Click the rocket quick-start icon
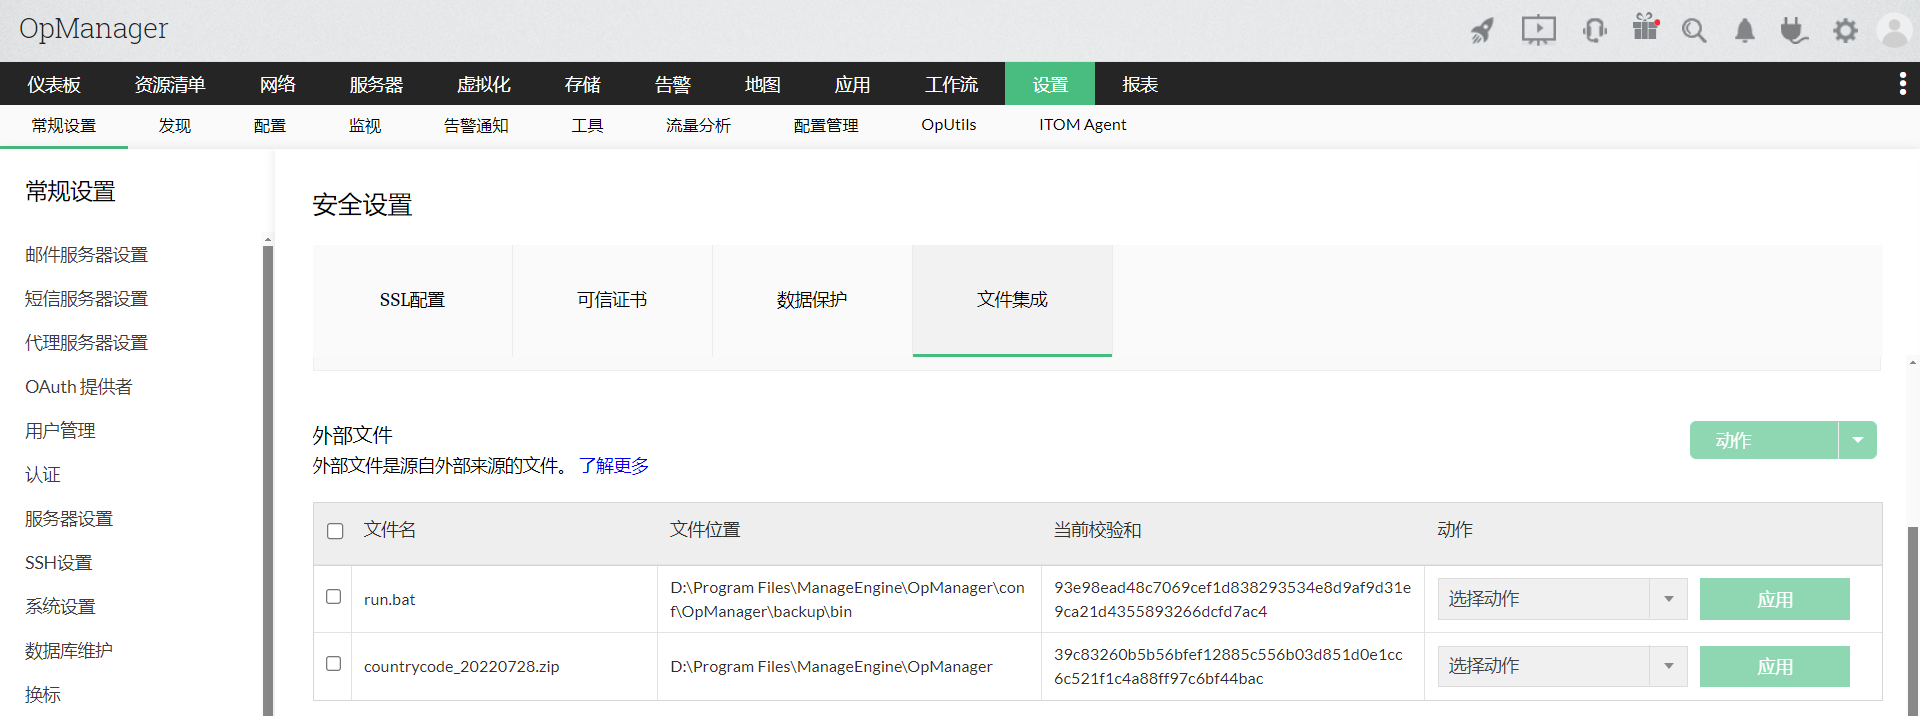 tap(1482, 31)
